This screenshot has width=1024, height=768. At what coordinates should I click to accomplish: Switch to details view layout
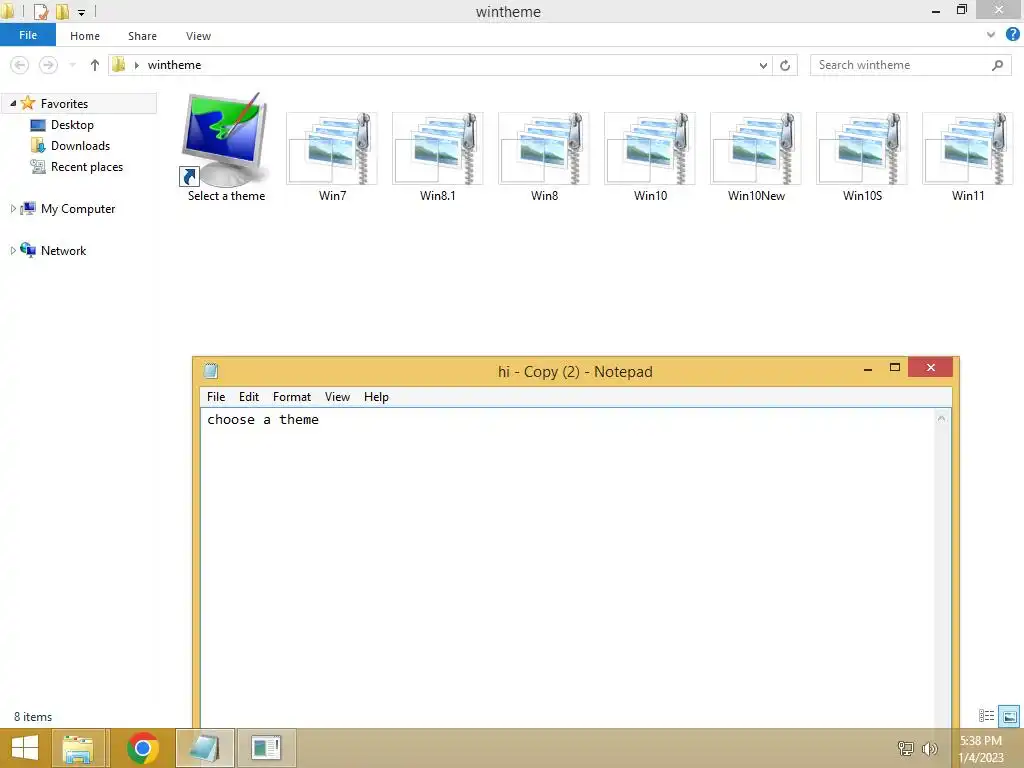coord(986,716)
